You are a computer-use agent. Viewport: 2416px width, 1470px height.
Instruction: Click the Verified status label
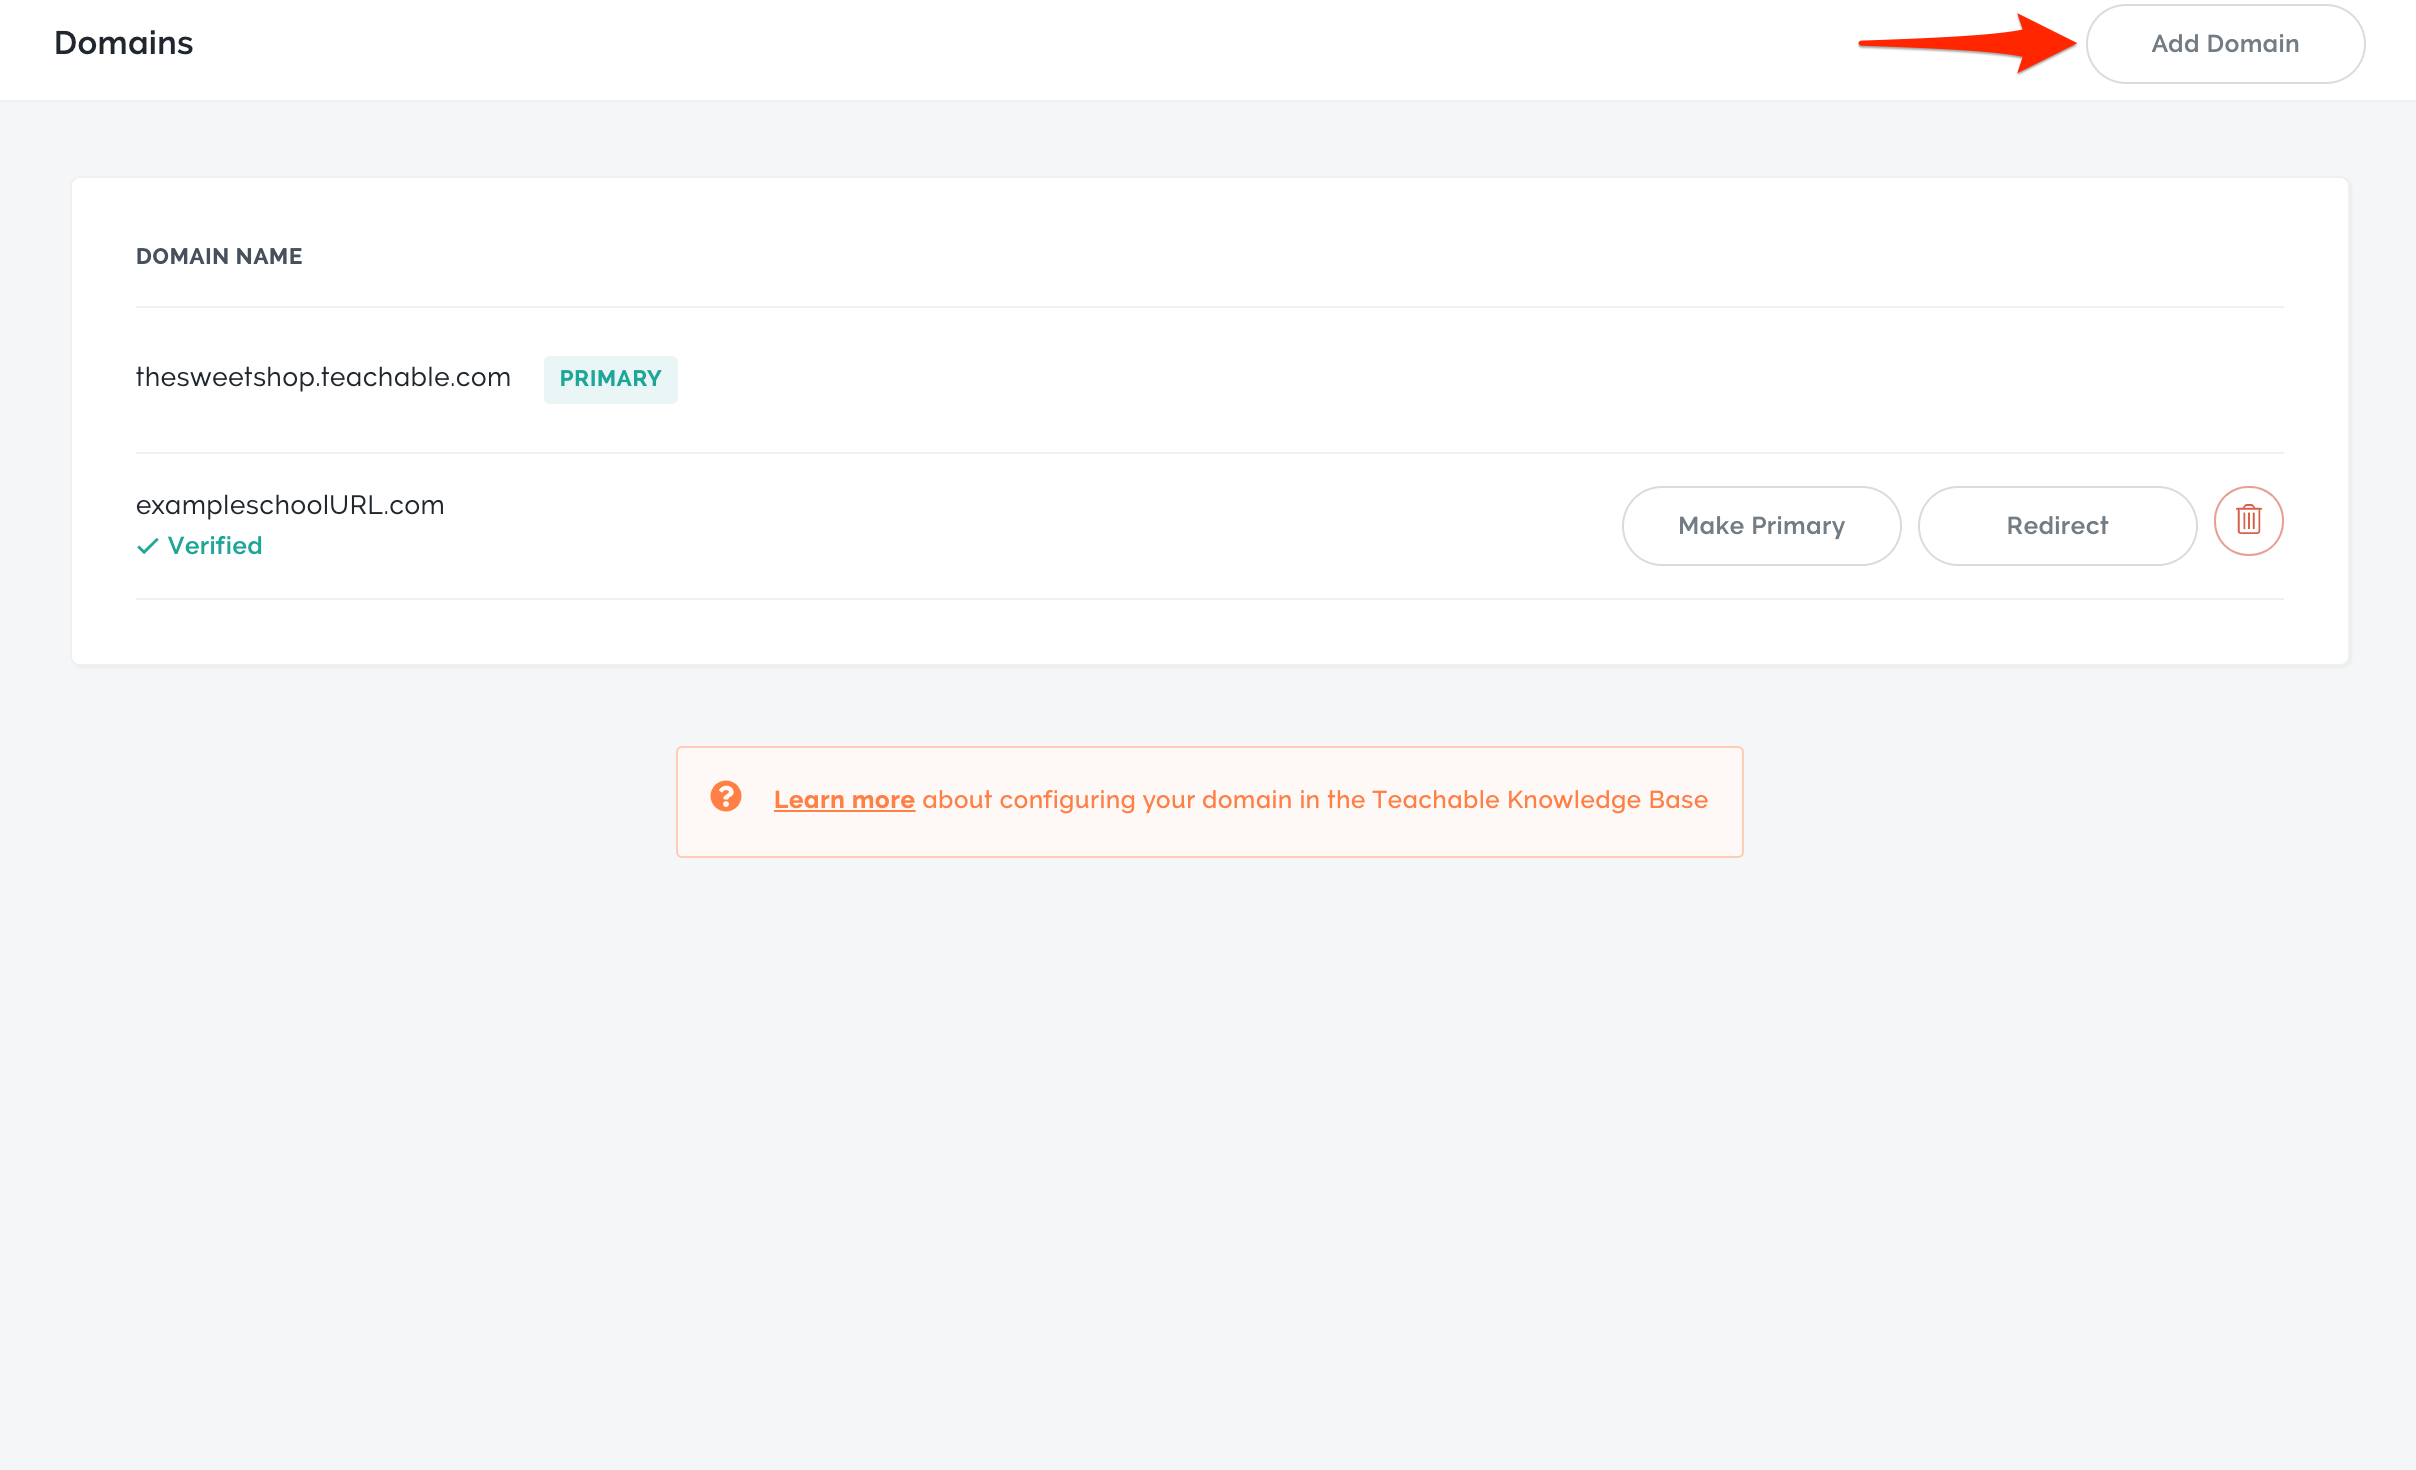(x=214, y=546)
